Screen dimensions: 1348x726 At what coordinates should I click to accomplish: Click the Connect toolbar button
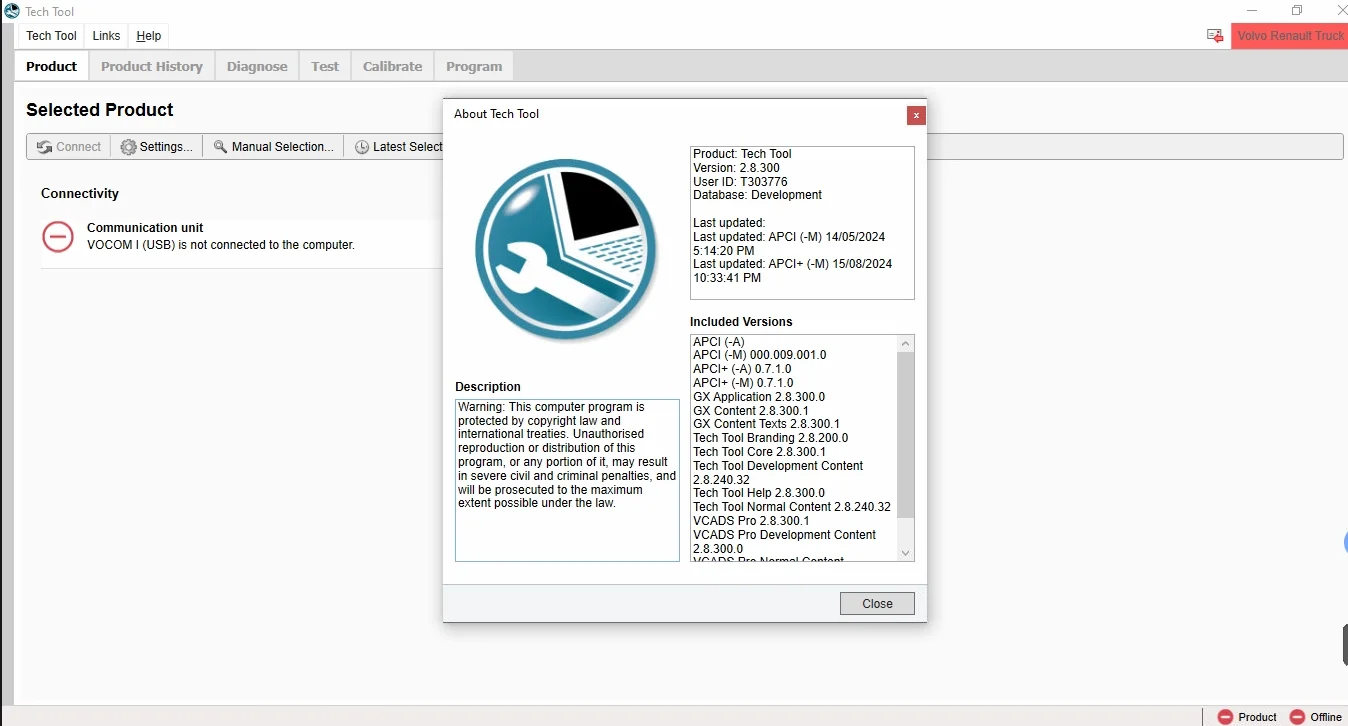pyautogui.click(x=69, y=147)
